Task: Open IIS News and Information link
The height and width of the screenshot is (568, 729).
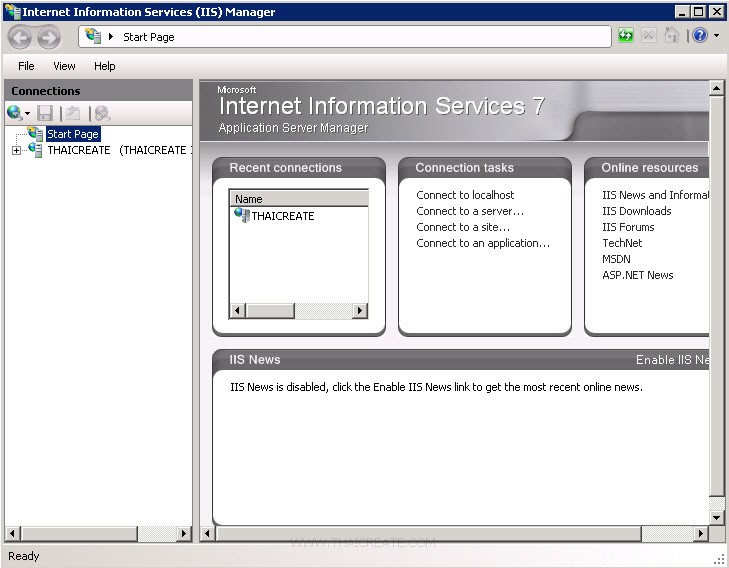Action: (656, 195)
